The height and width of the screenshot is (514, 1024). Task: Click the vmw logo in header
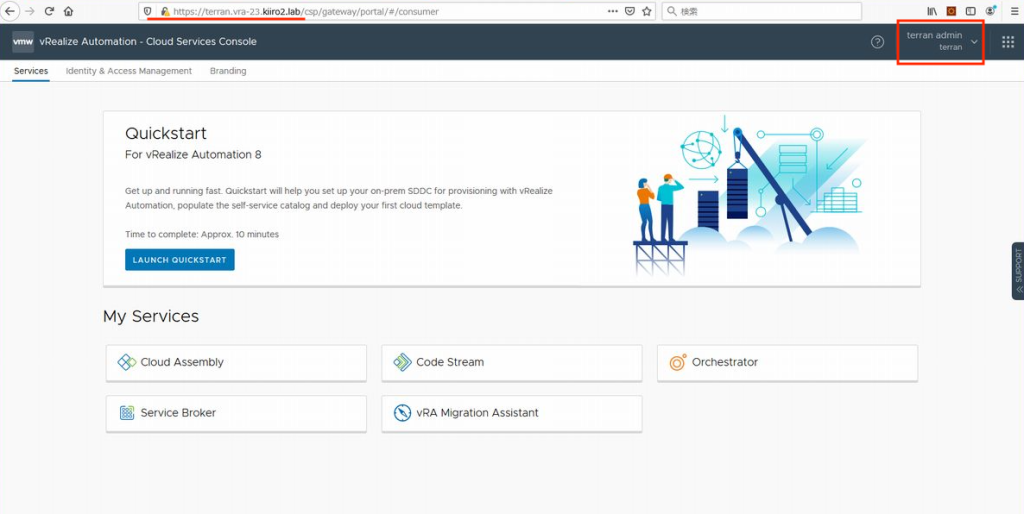(23, 42)
